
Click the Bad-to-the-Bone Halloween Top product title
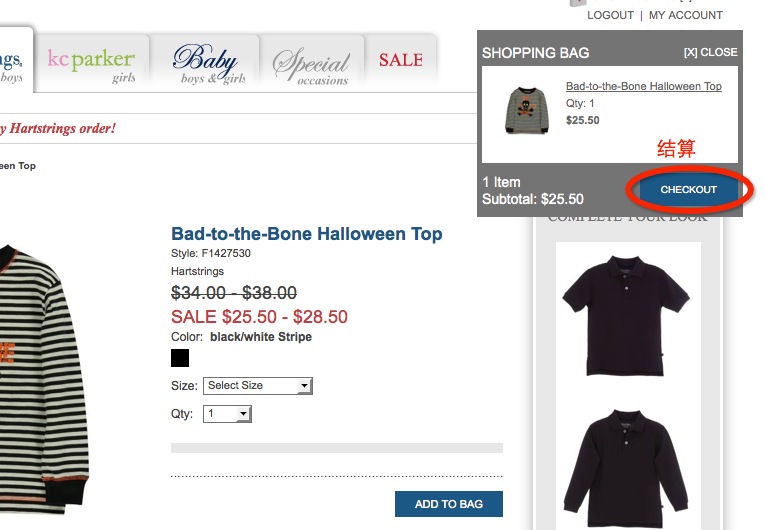[306, 234]
